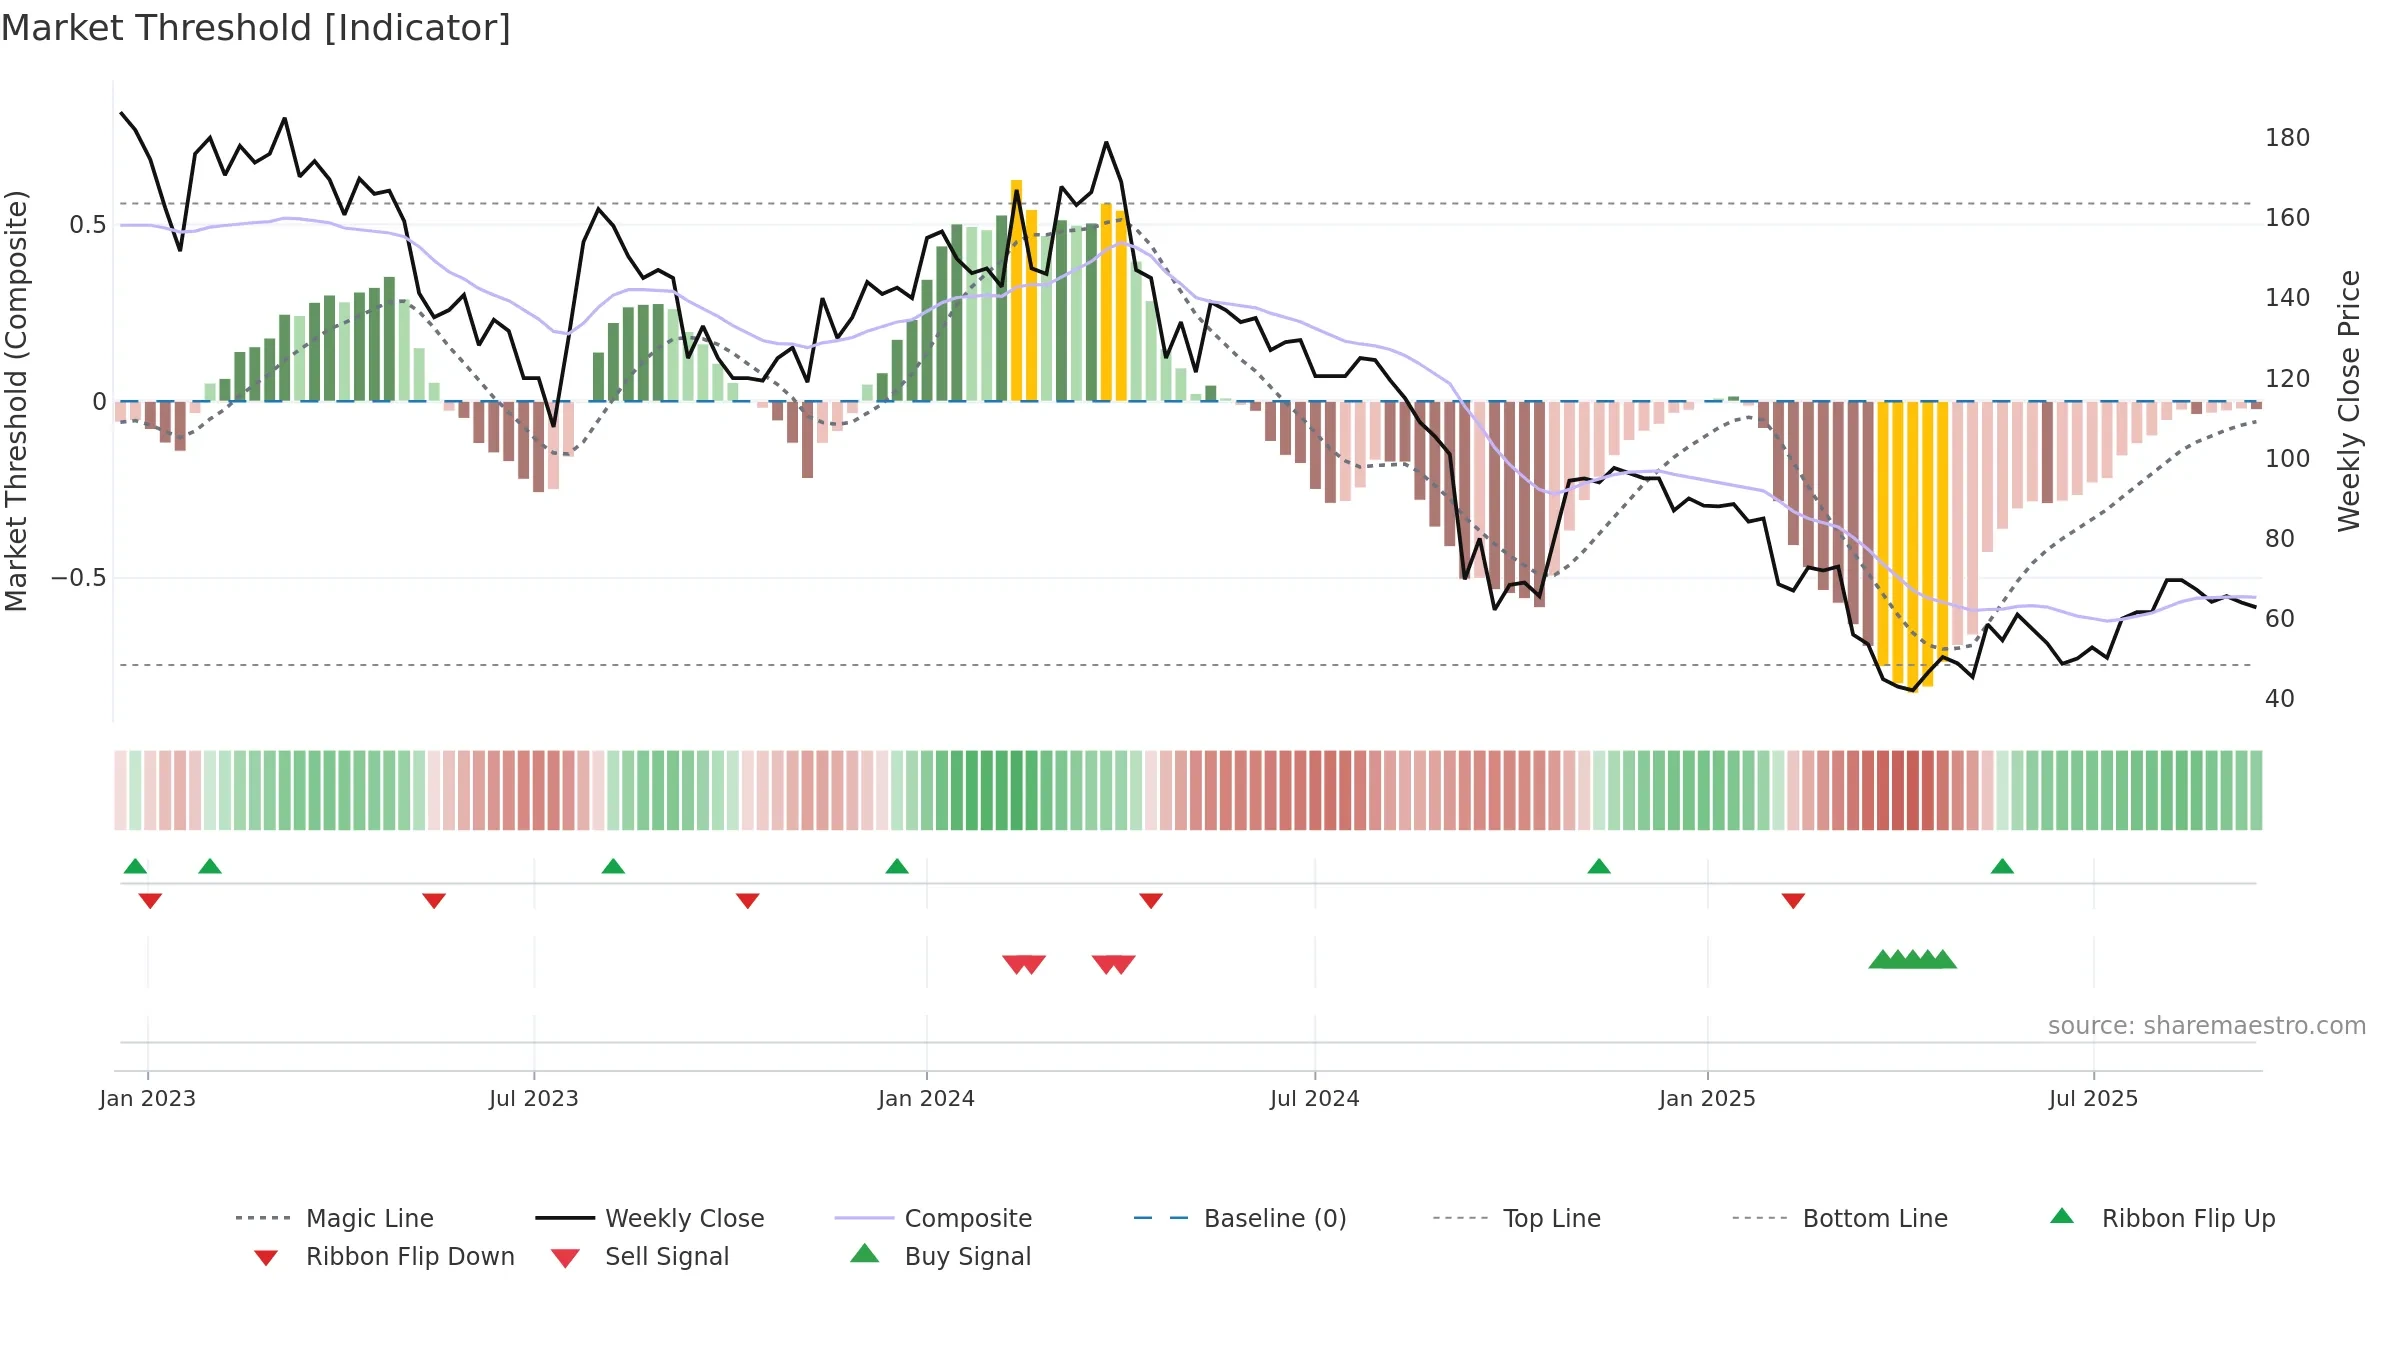Click the Jan 2023 axis label
Screen dimensions: 2400x1350
point(148,1098)
